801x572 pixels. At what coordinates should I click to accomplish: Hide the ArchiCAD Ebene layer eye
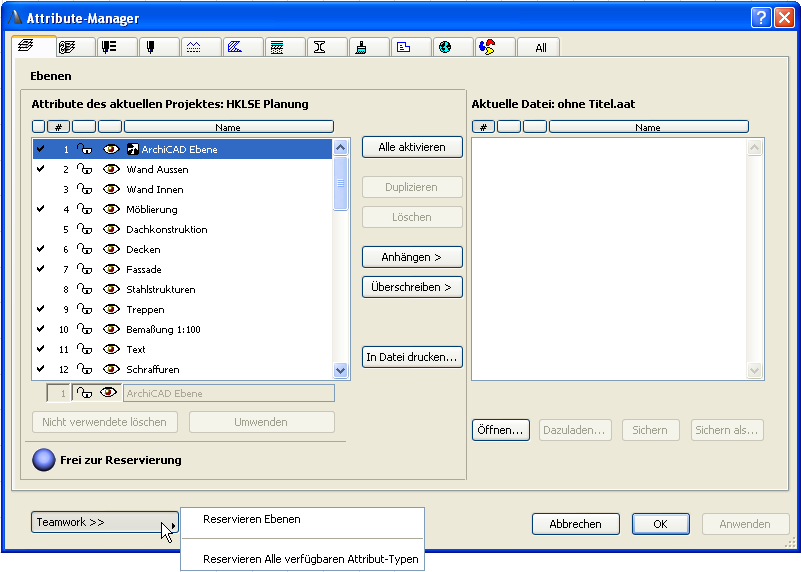(x=111, y=149)
